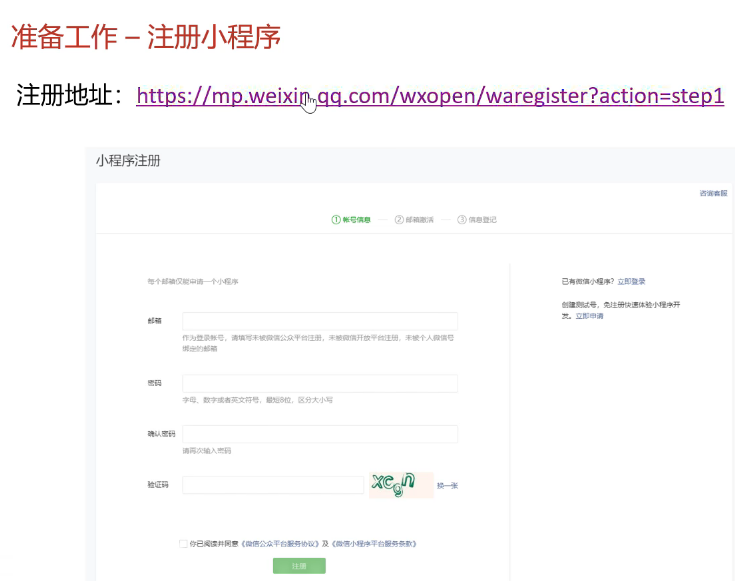Open the 微信小程序平台服务条款 link
Screen dimensions: 735x581
[374, 543]
